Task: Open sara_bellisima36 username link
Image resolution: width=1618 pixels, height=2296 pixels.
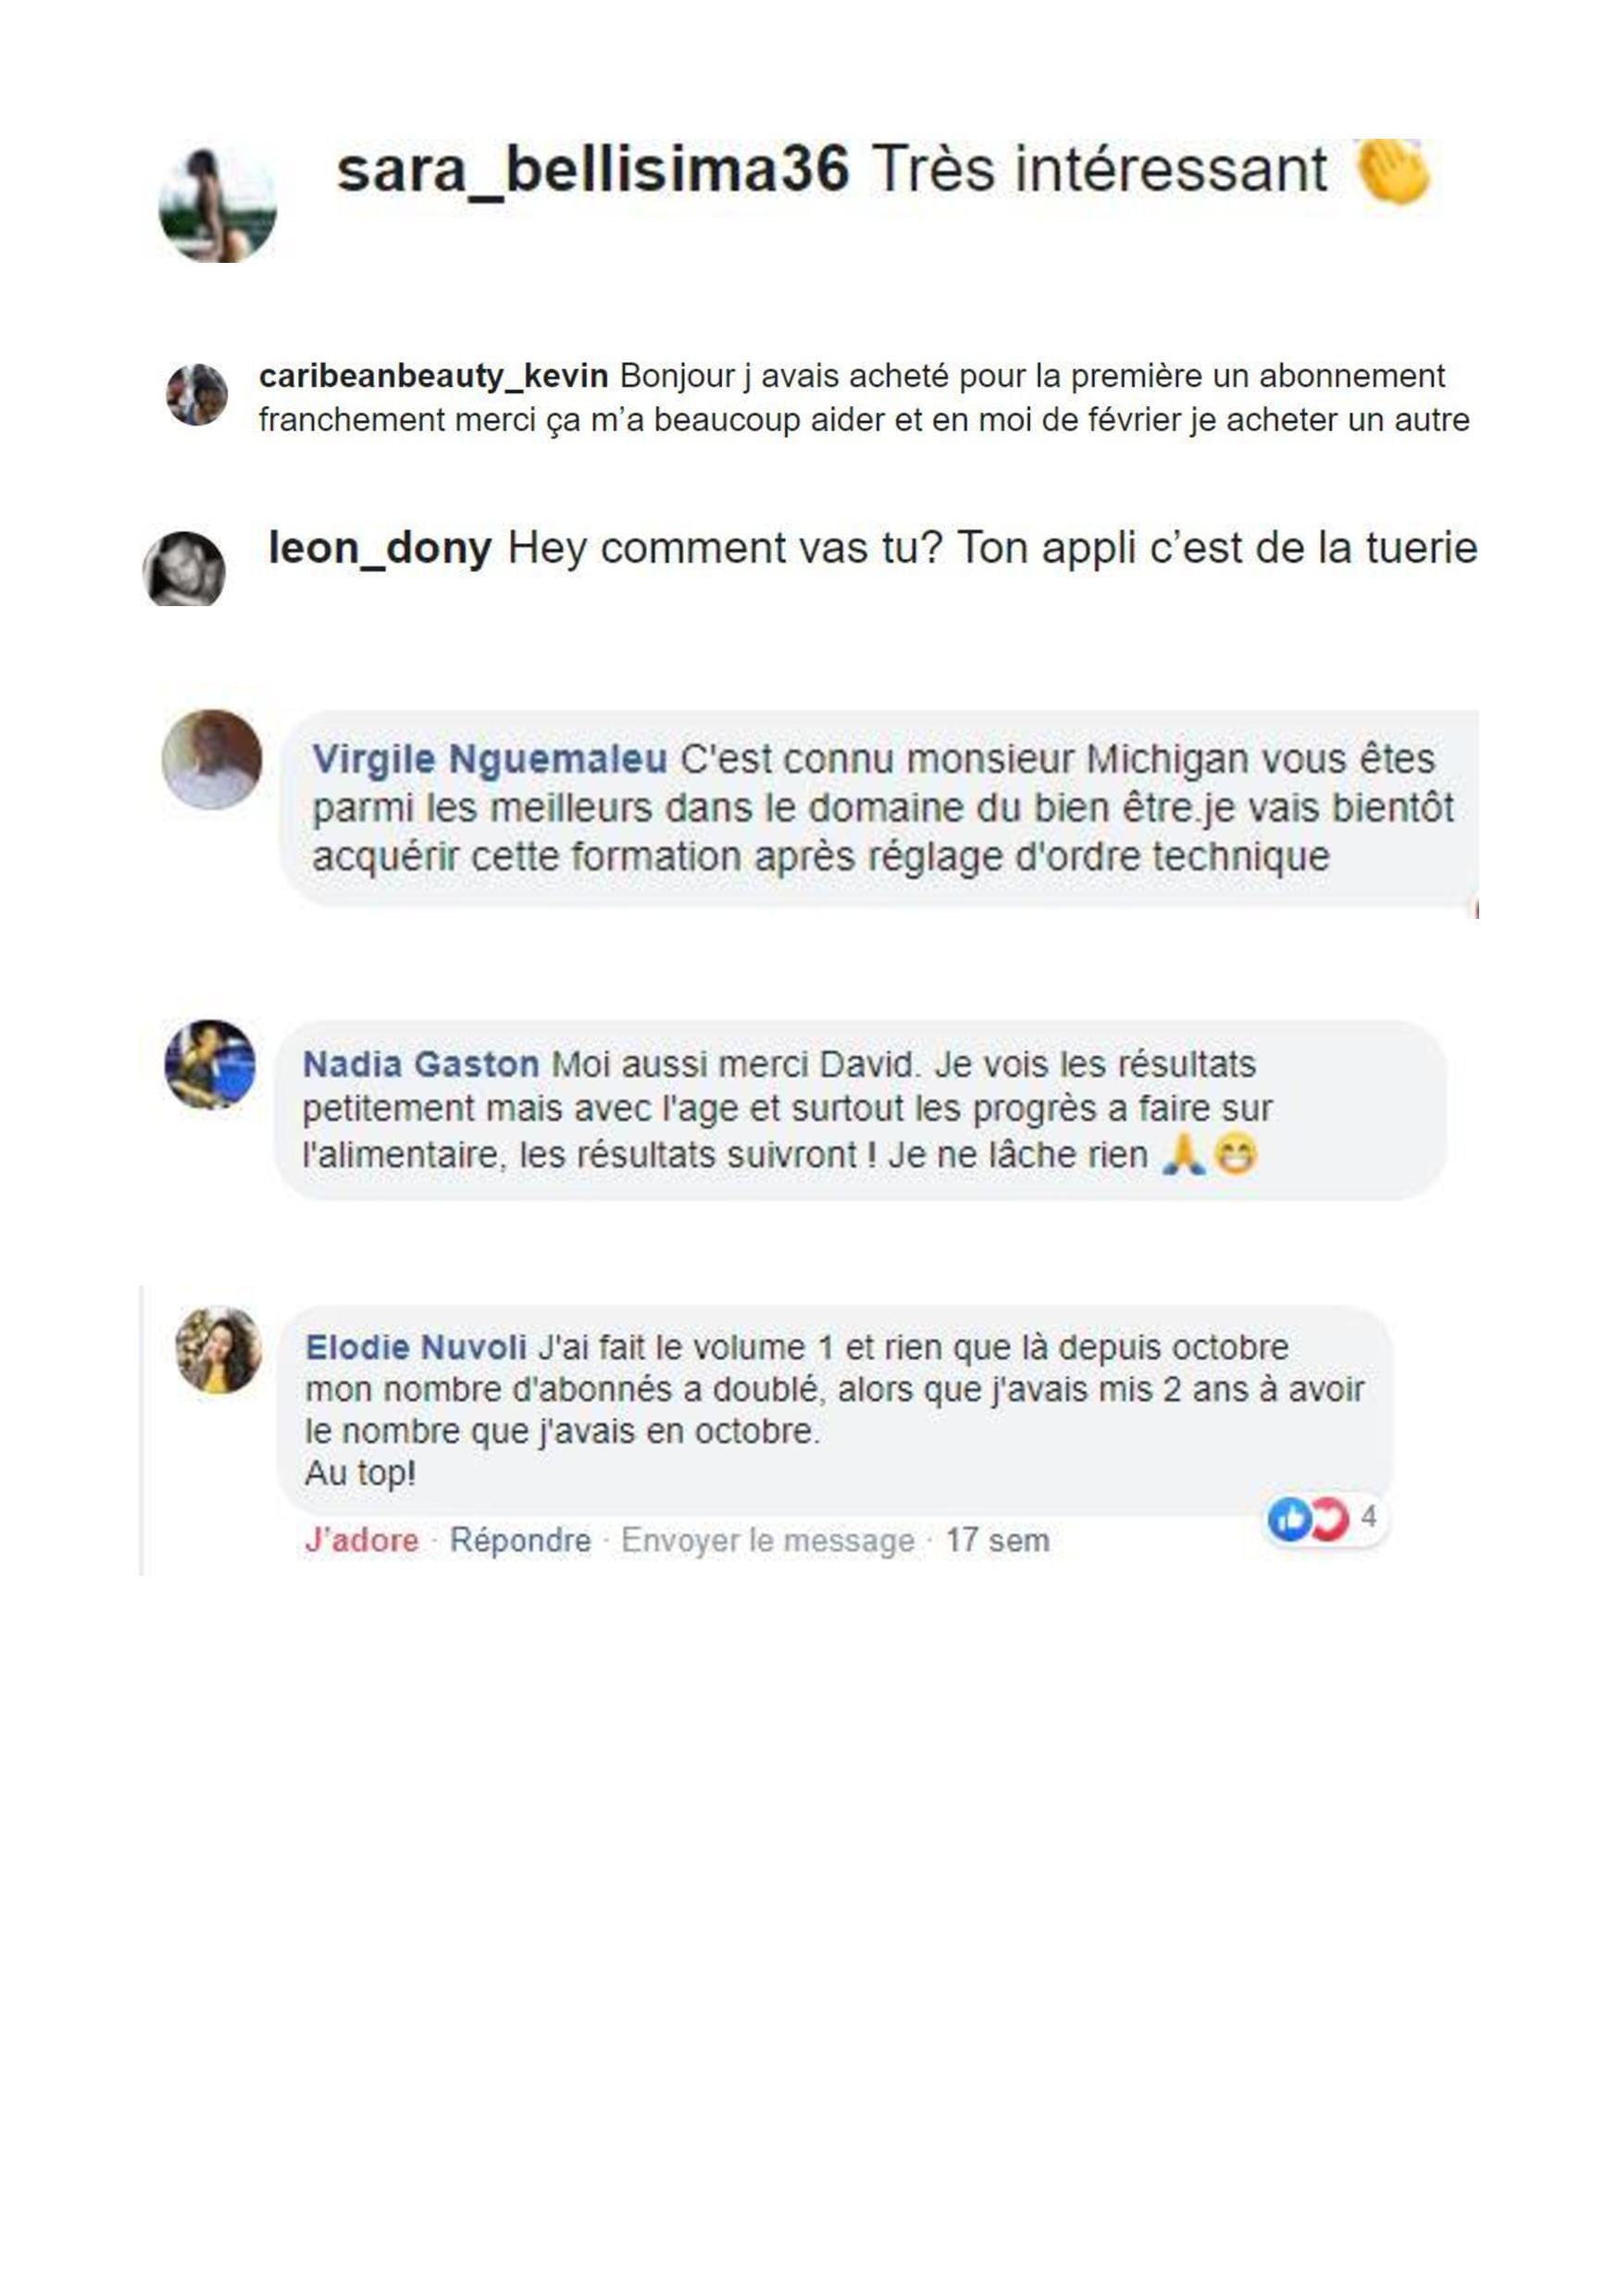Action: [593, 169]
